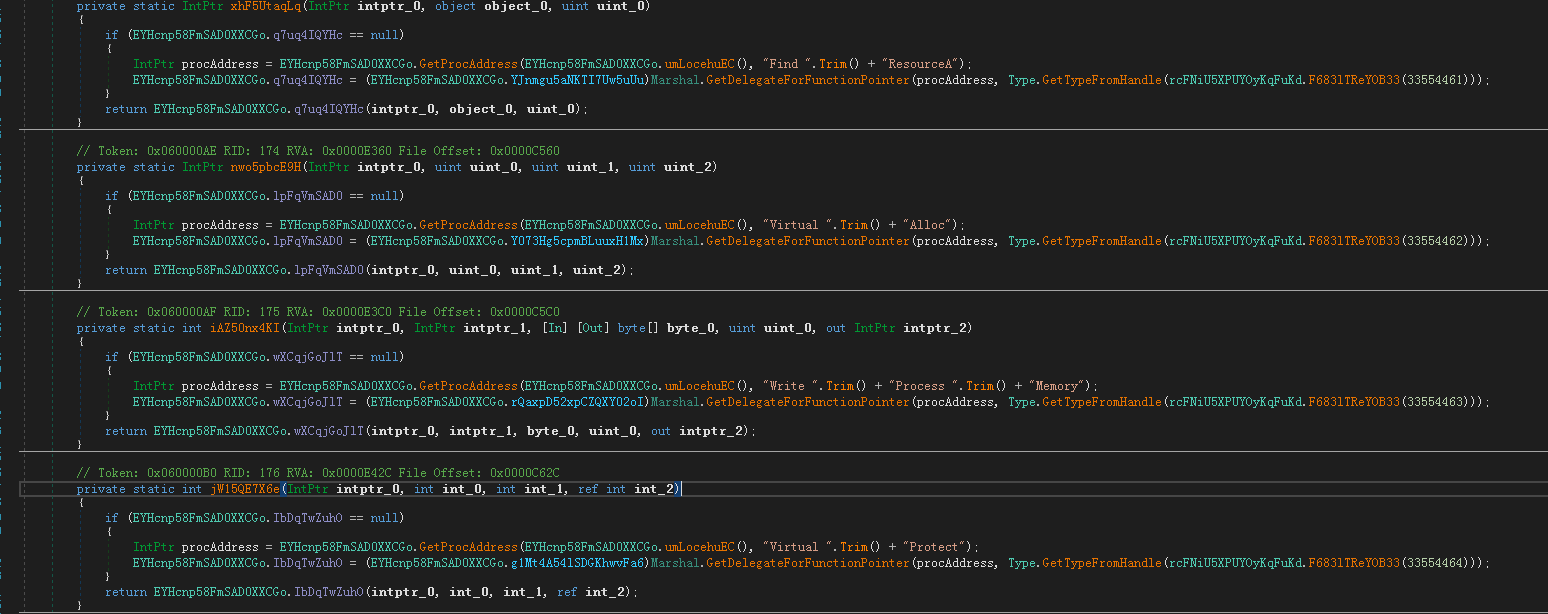
Task: Click GetProcAddress call on the "Protect" line
Action: pyautogui.click(x=469, y=547)
